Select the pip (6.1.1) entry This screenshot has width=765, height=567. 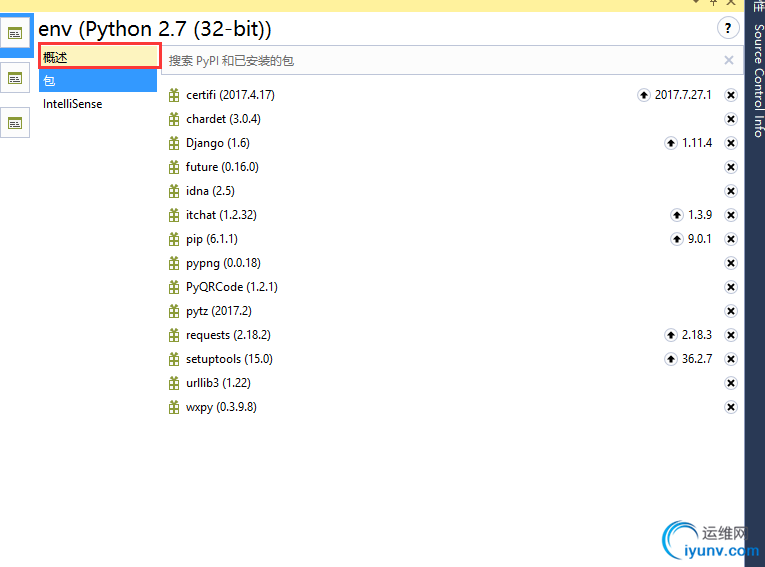212,239
